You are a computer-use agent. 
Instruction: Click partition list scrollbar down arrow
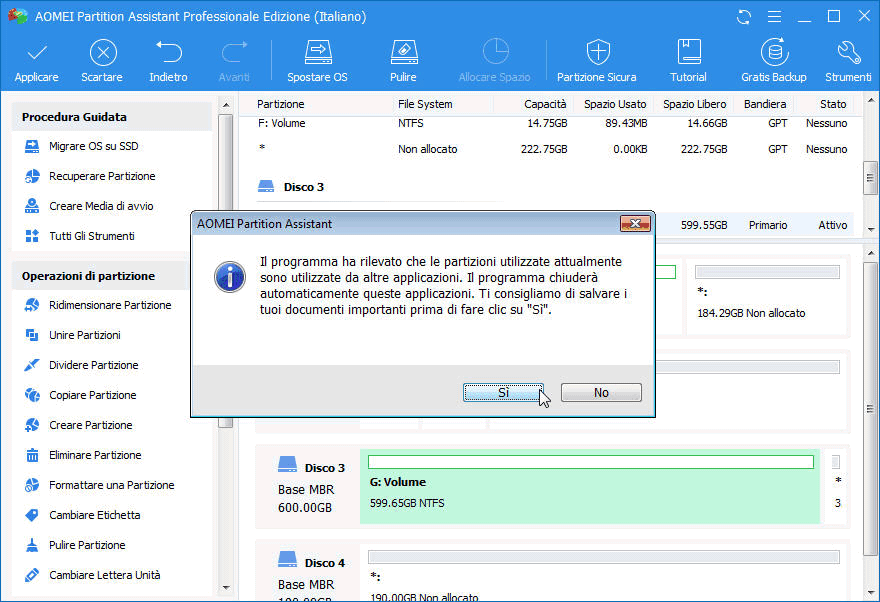(x=870, y=229)
